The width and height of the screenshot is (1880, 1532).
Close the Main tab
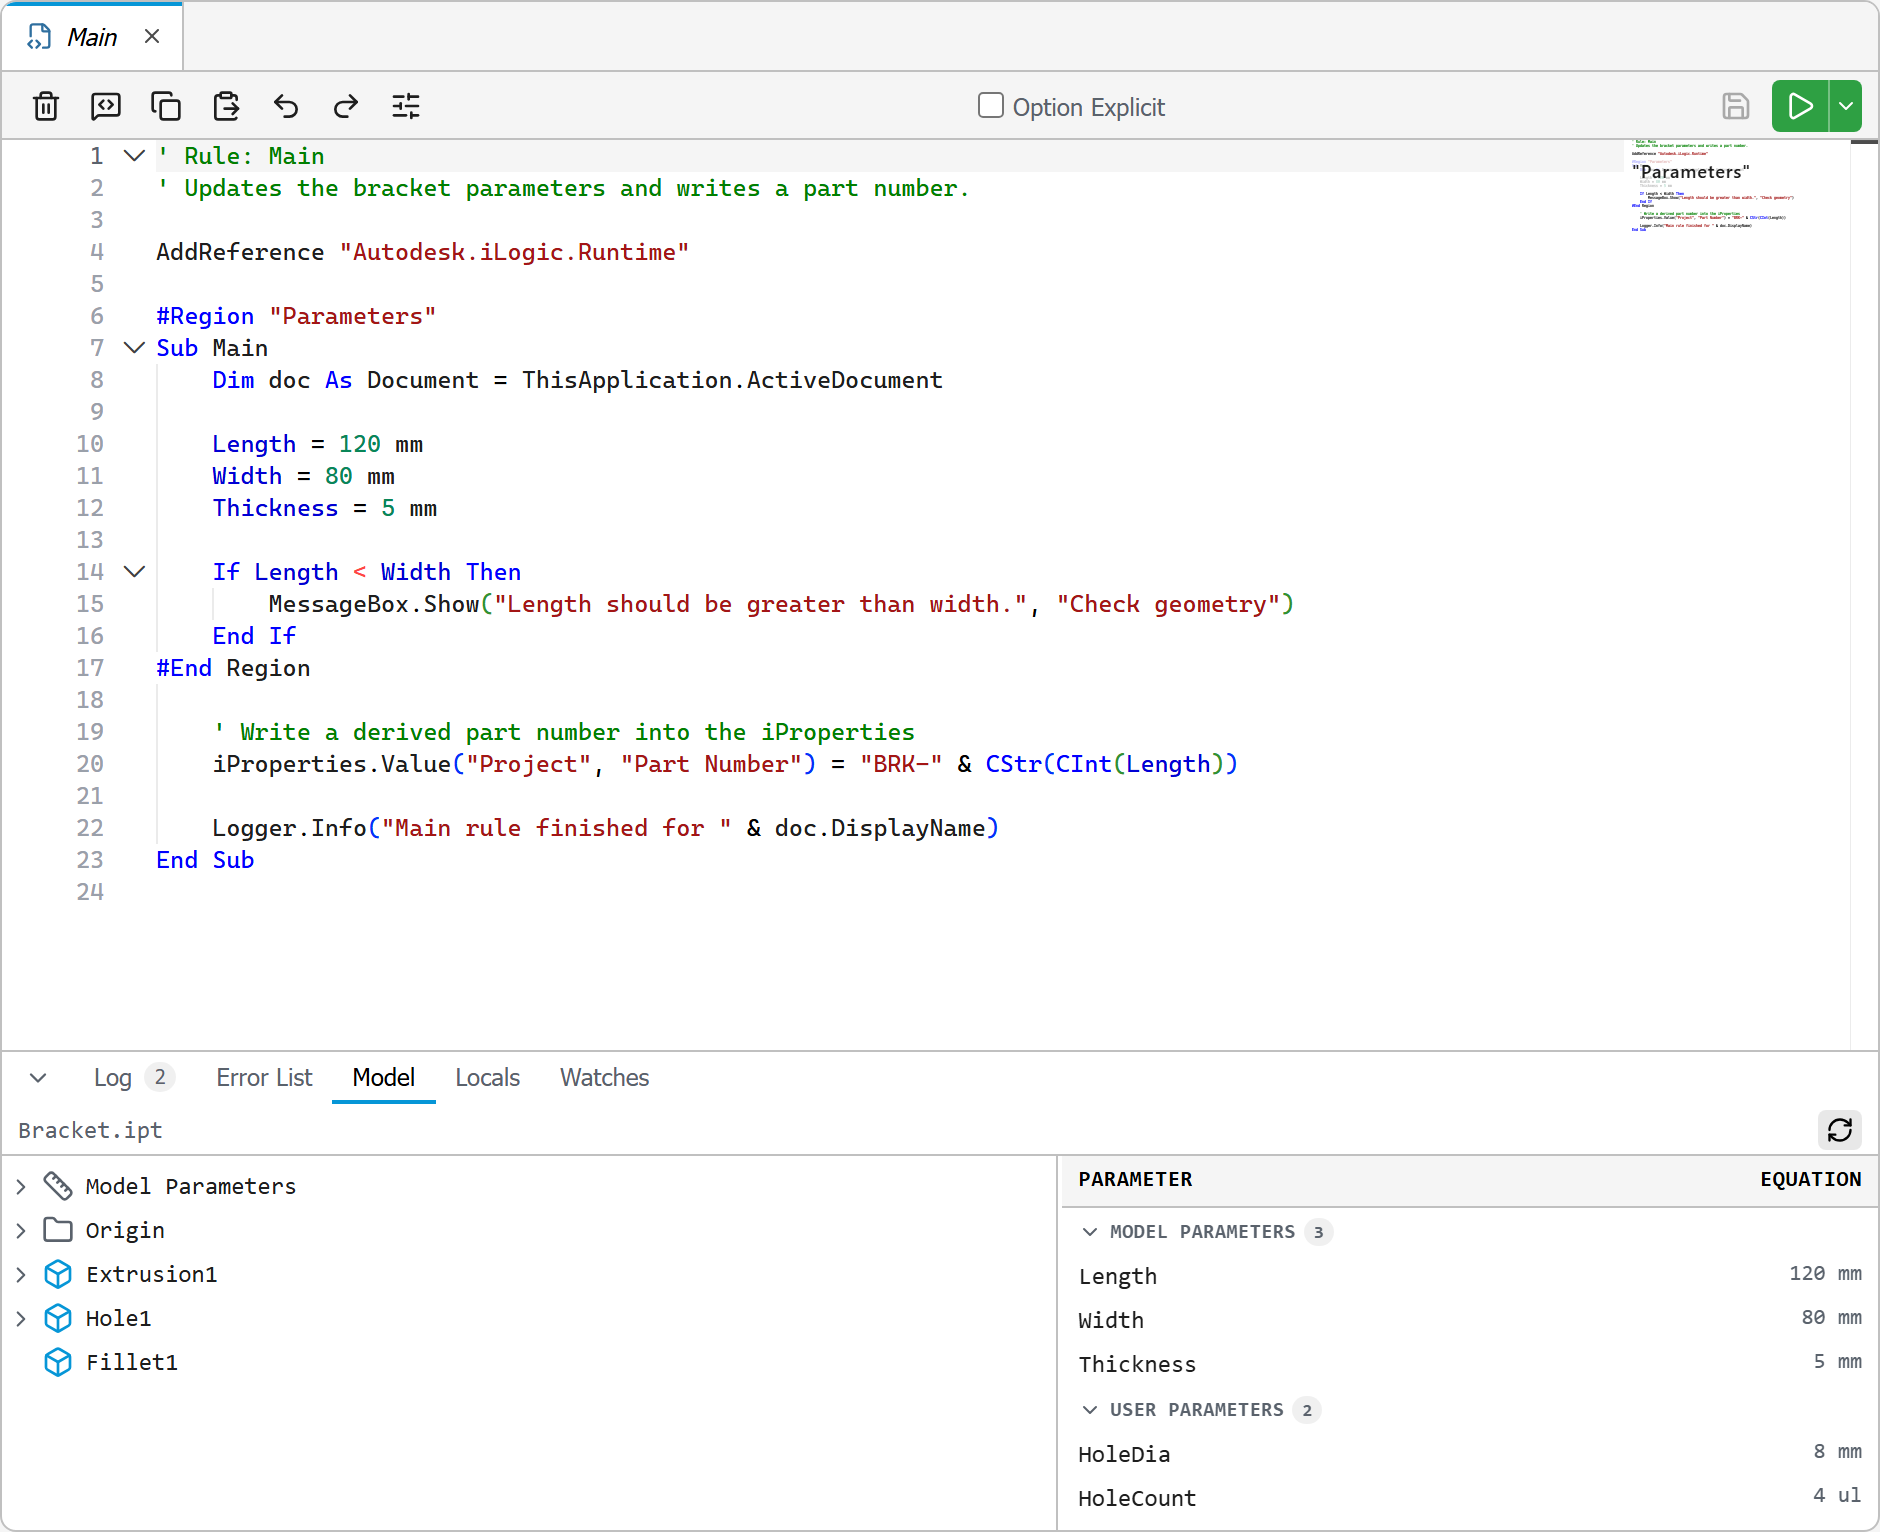[152, 37]
